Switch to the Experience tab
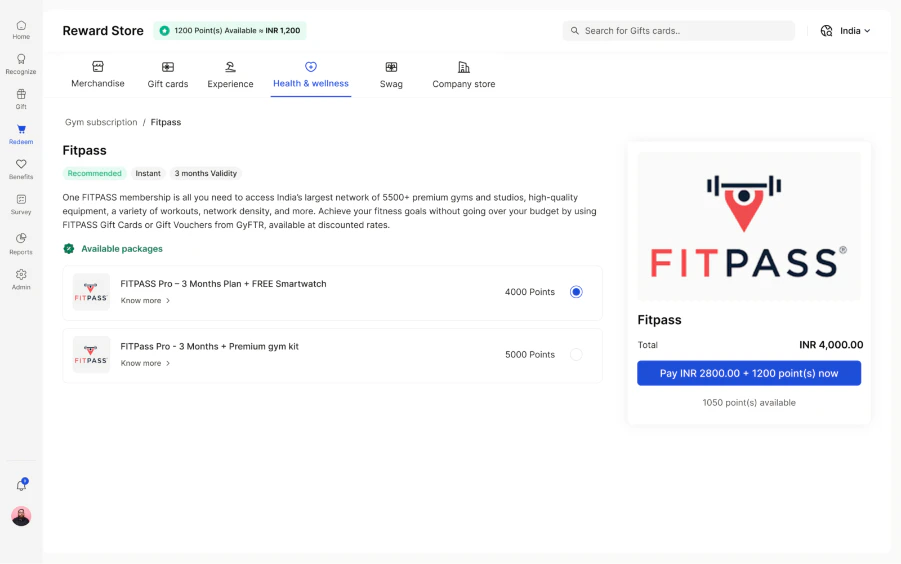The image size is (901, 564). tap(230, 75)
